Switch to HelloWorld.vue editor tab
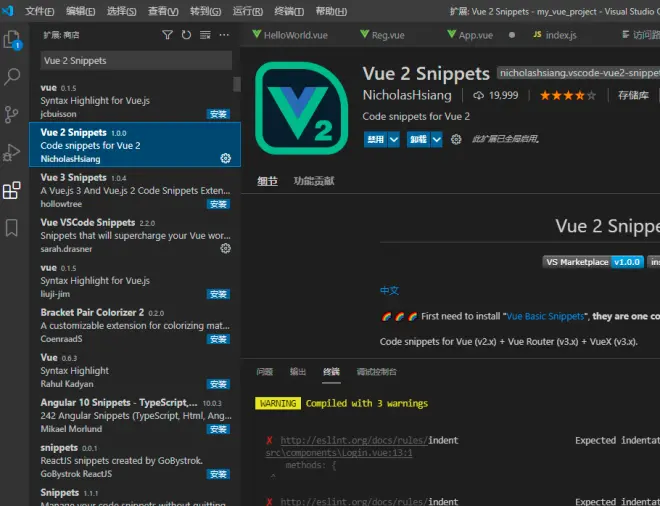This screenshot has width=660, height=506. [290, 35]
